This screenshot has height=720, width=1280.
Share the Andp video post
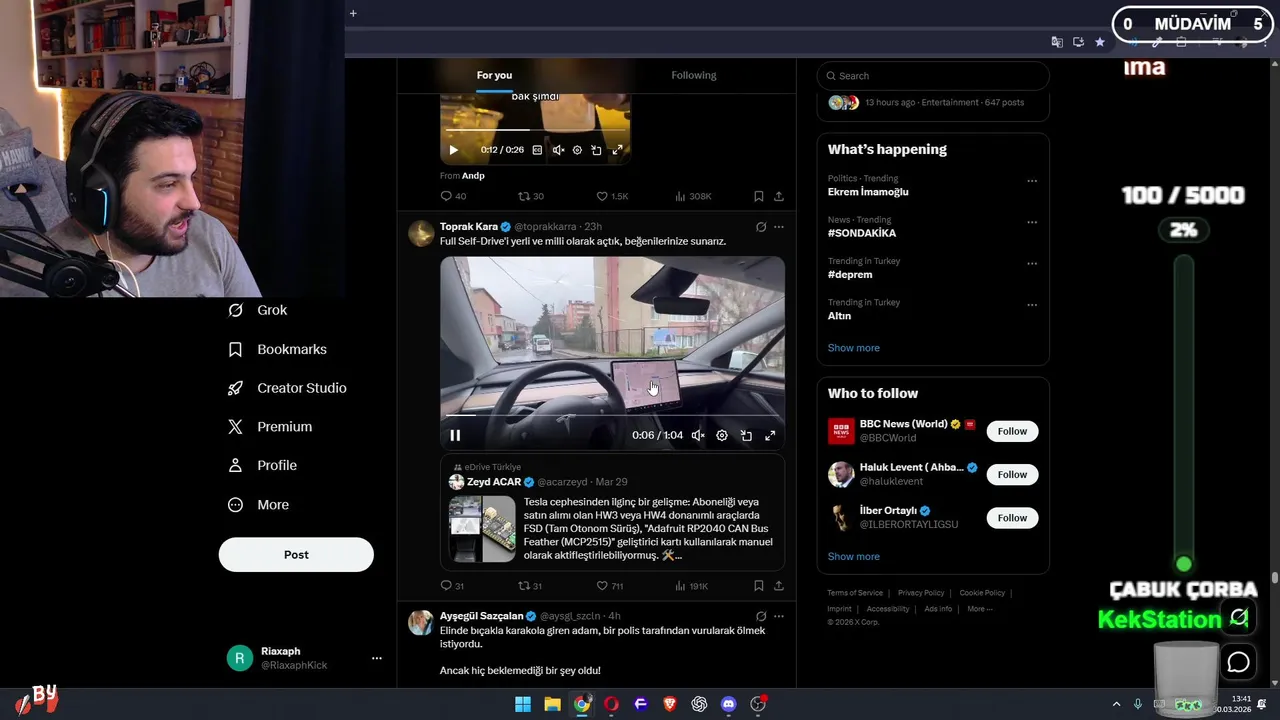click(779, 196)
